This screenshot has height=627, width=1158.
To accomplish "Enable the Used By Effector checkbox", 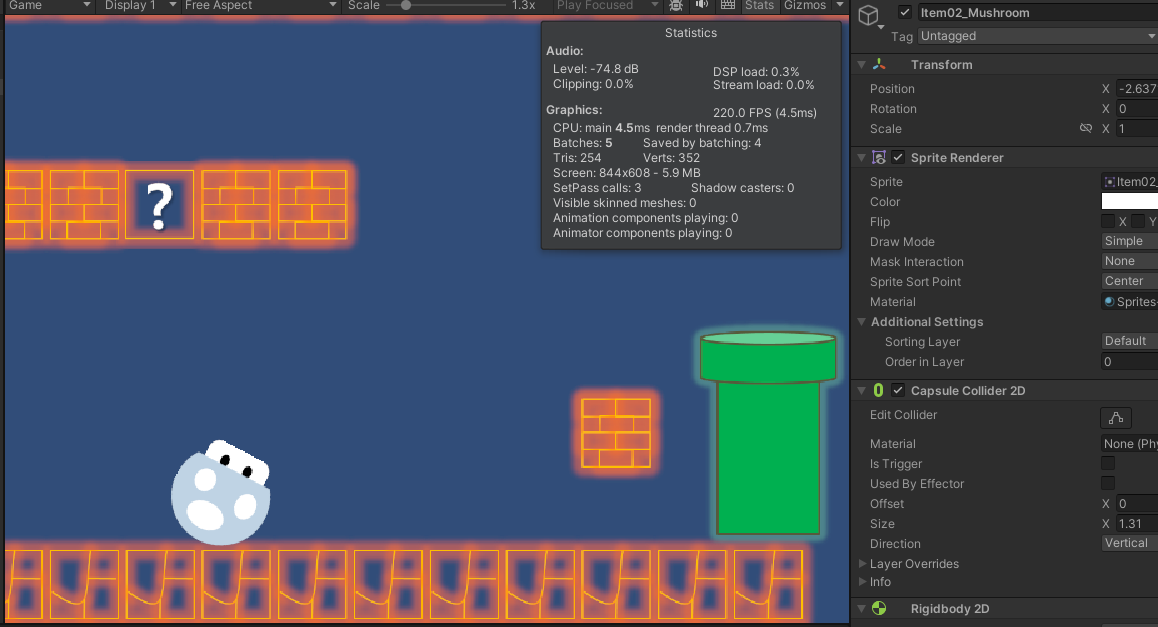I will pyautogui.click(x=1108, y=483).
